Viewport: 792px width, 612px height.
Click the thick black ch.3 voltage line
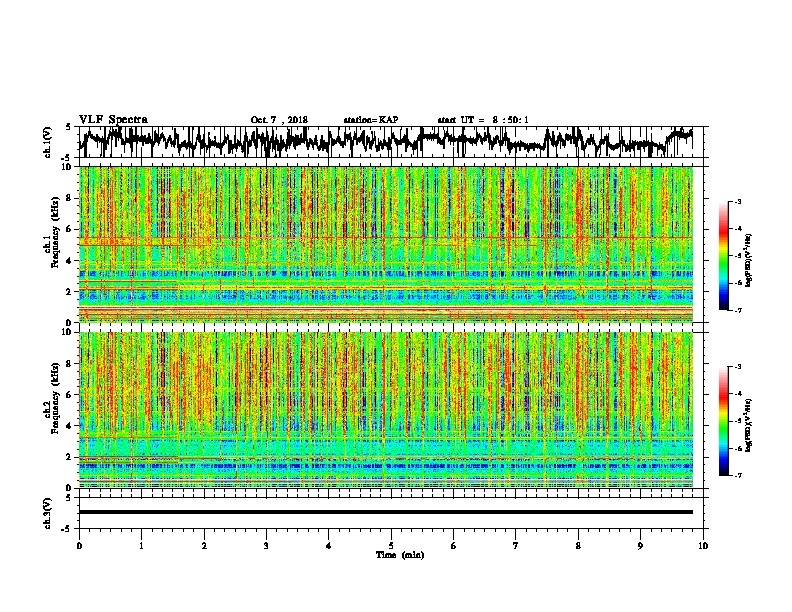pyautogui.click(x=386, y=512)
